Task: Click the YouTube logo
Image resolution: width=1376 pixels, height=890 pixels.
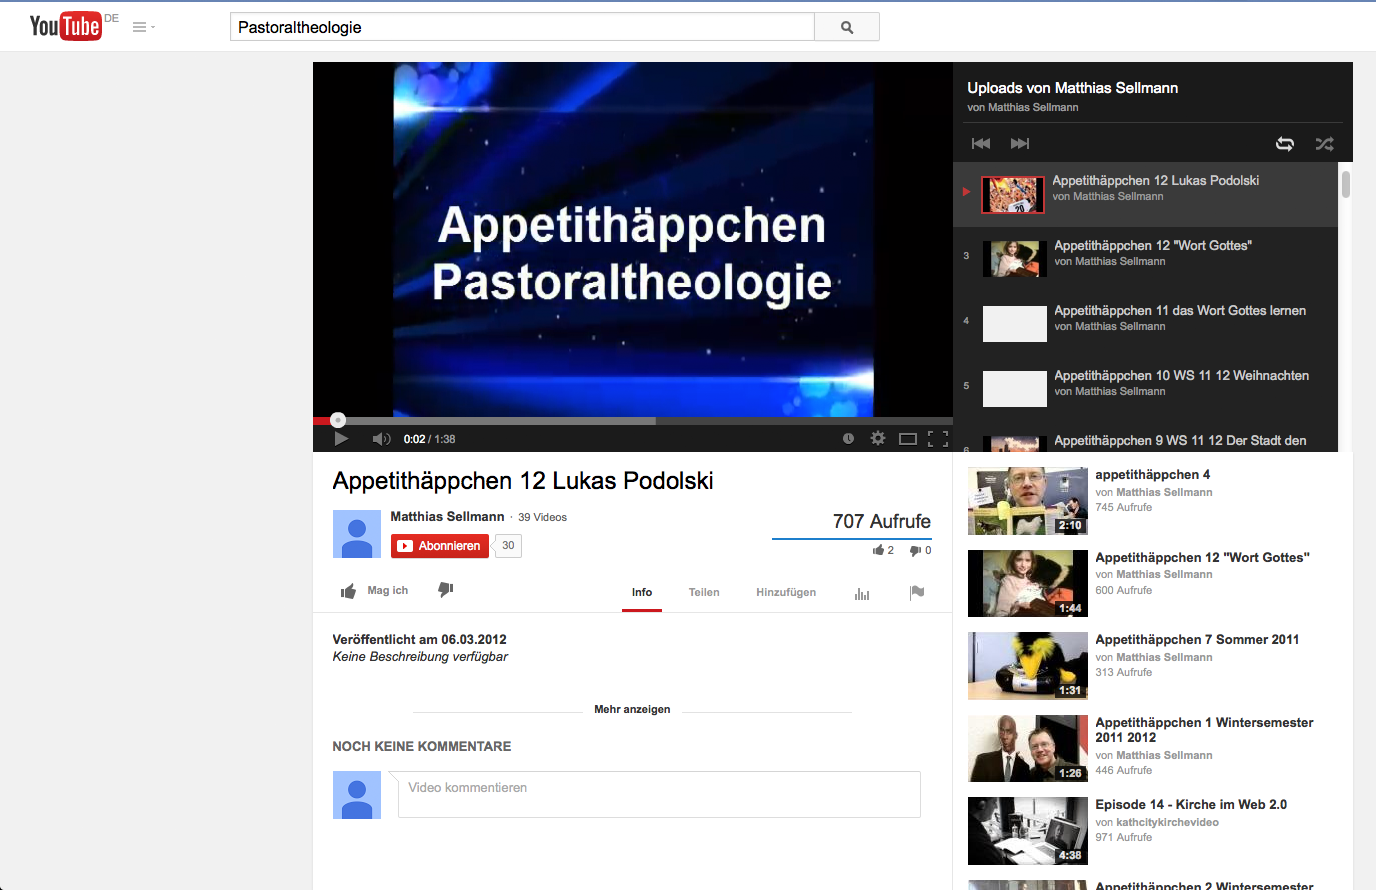Action: [x=66, y=26]
